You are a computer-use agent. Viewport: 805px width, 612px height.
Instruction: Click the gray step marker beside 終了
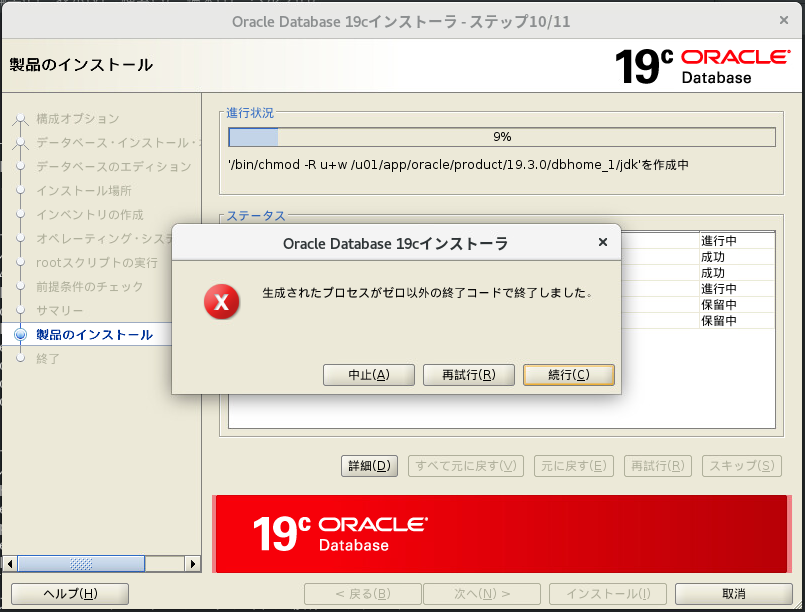pyautogui.click(x=20, y=359)
